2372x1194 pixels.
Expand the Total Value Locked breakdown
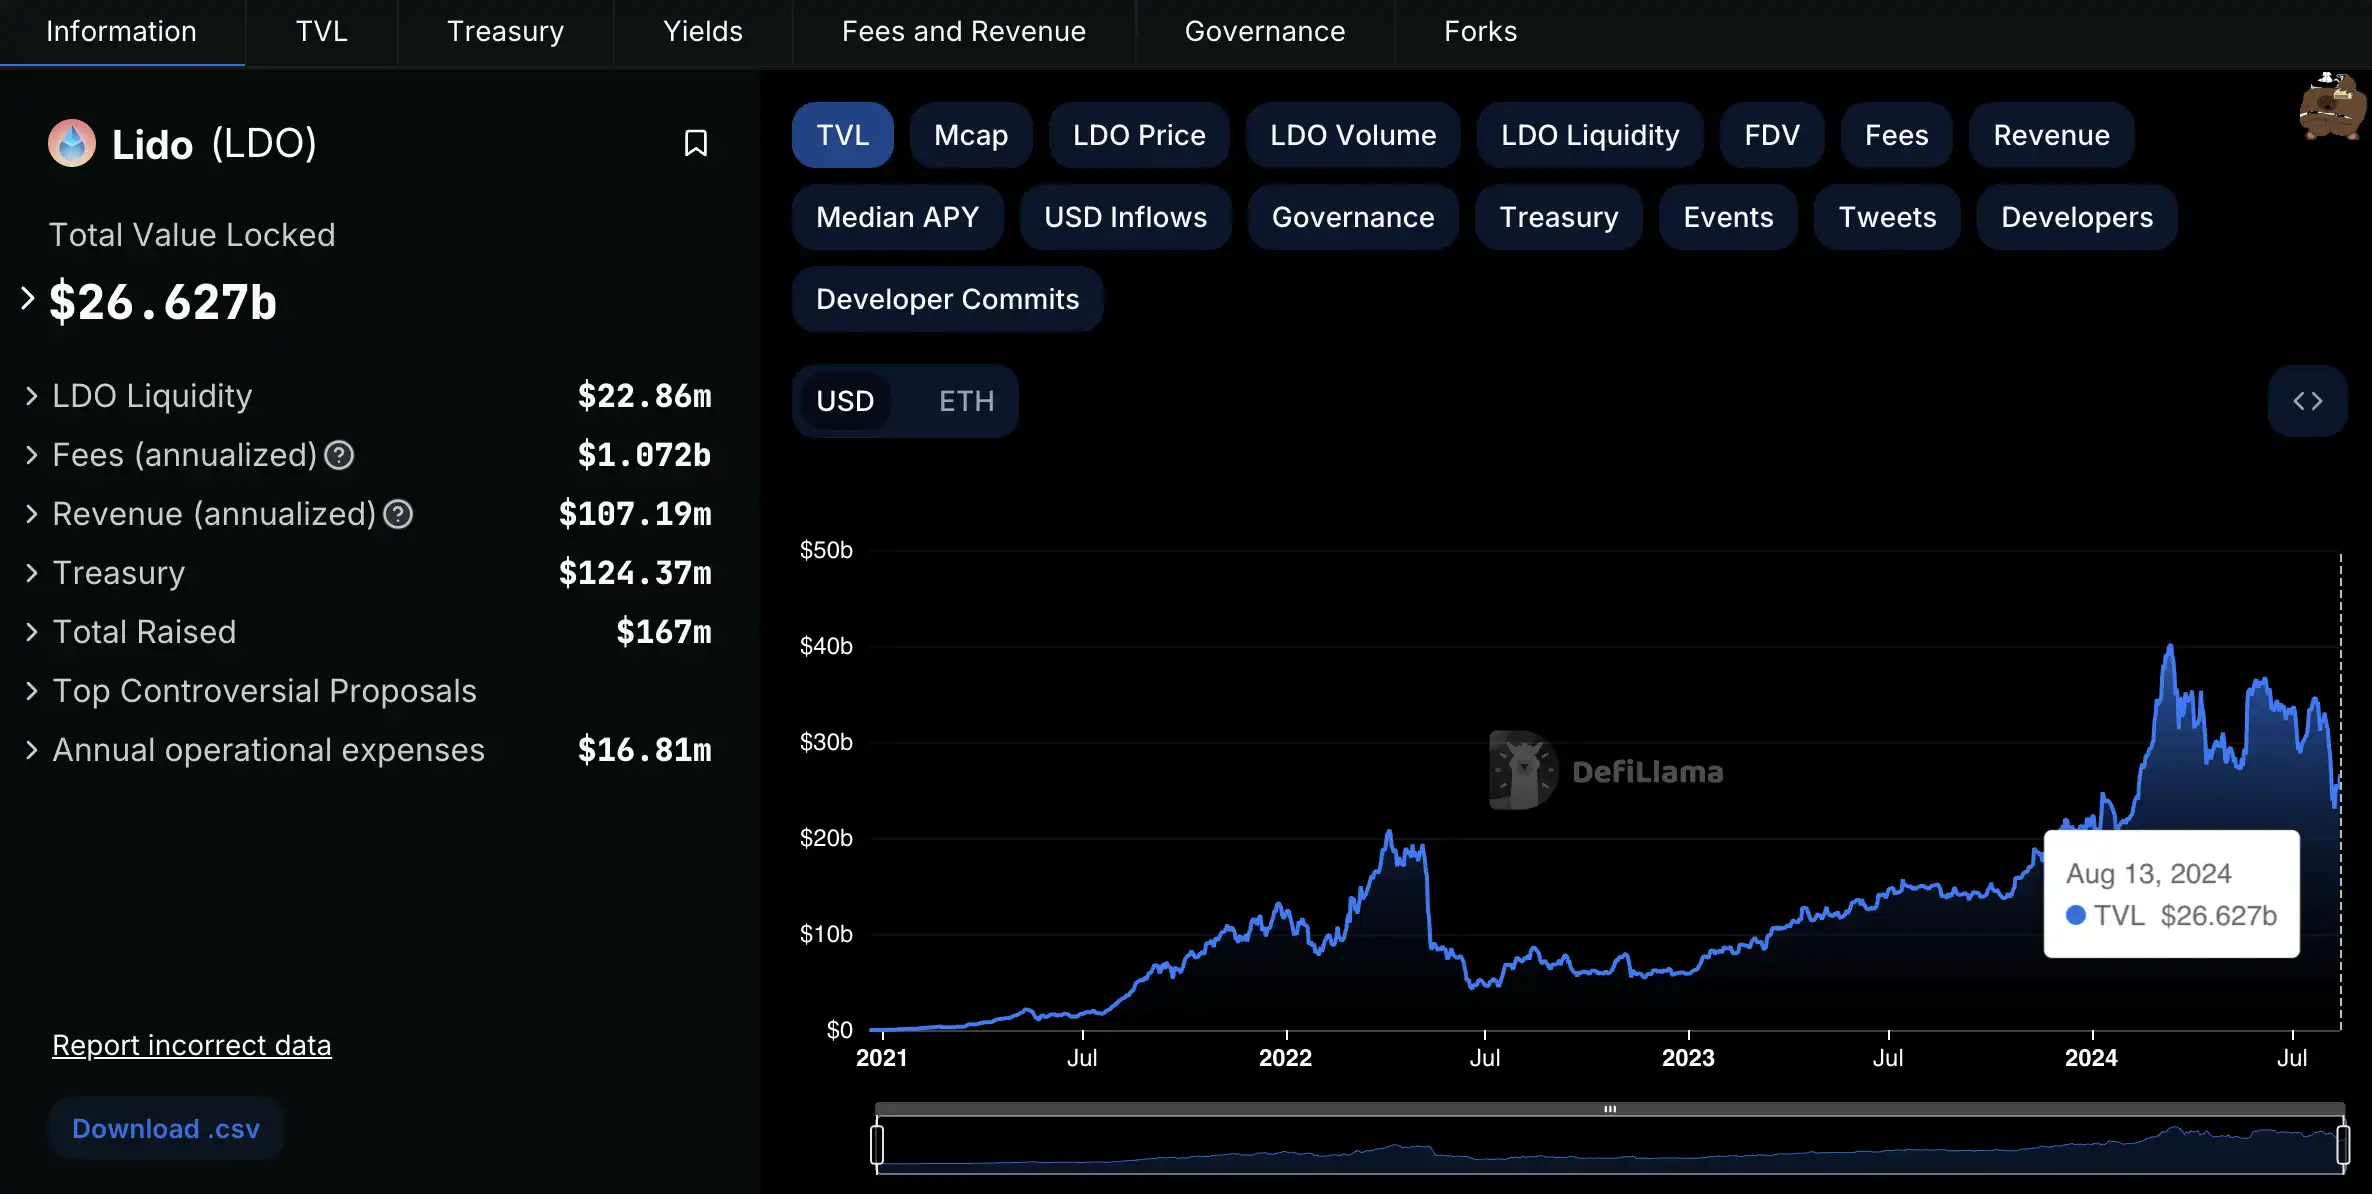point(28,298)
